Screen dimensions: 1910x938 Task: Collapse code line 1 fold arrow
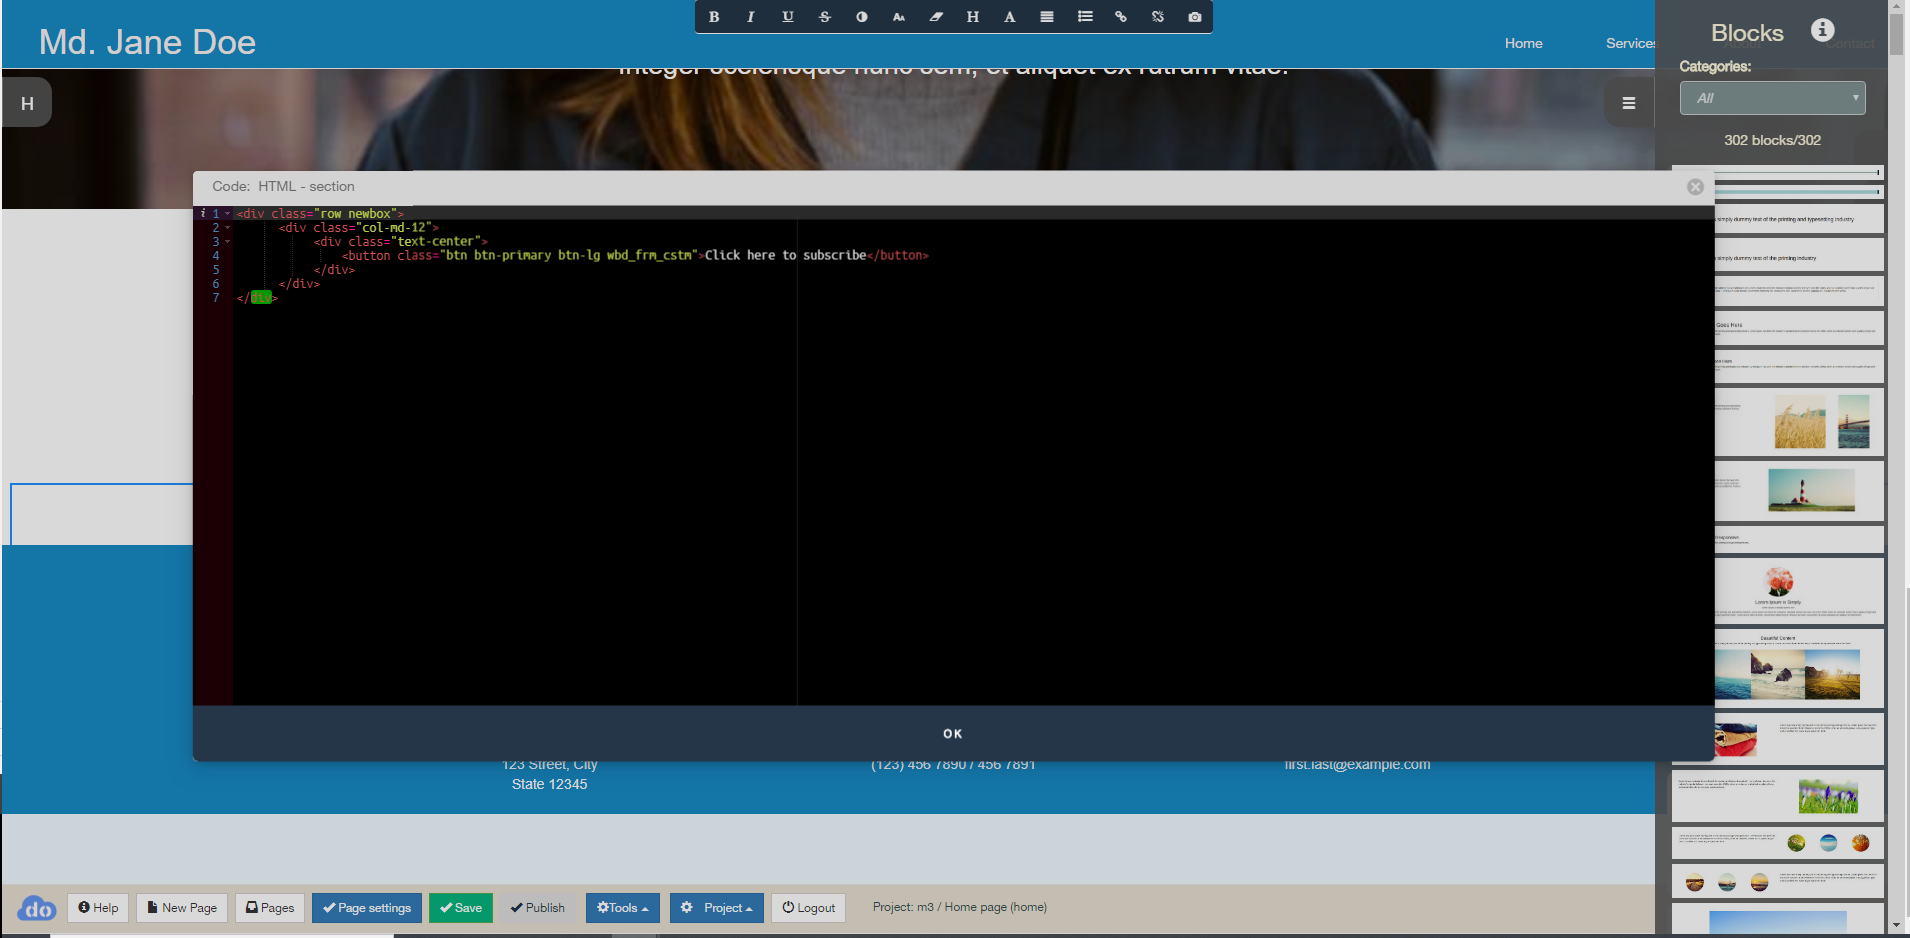[228, 214]
